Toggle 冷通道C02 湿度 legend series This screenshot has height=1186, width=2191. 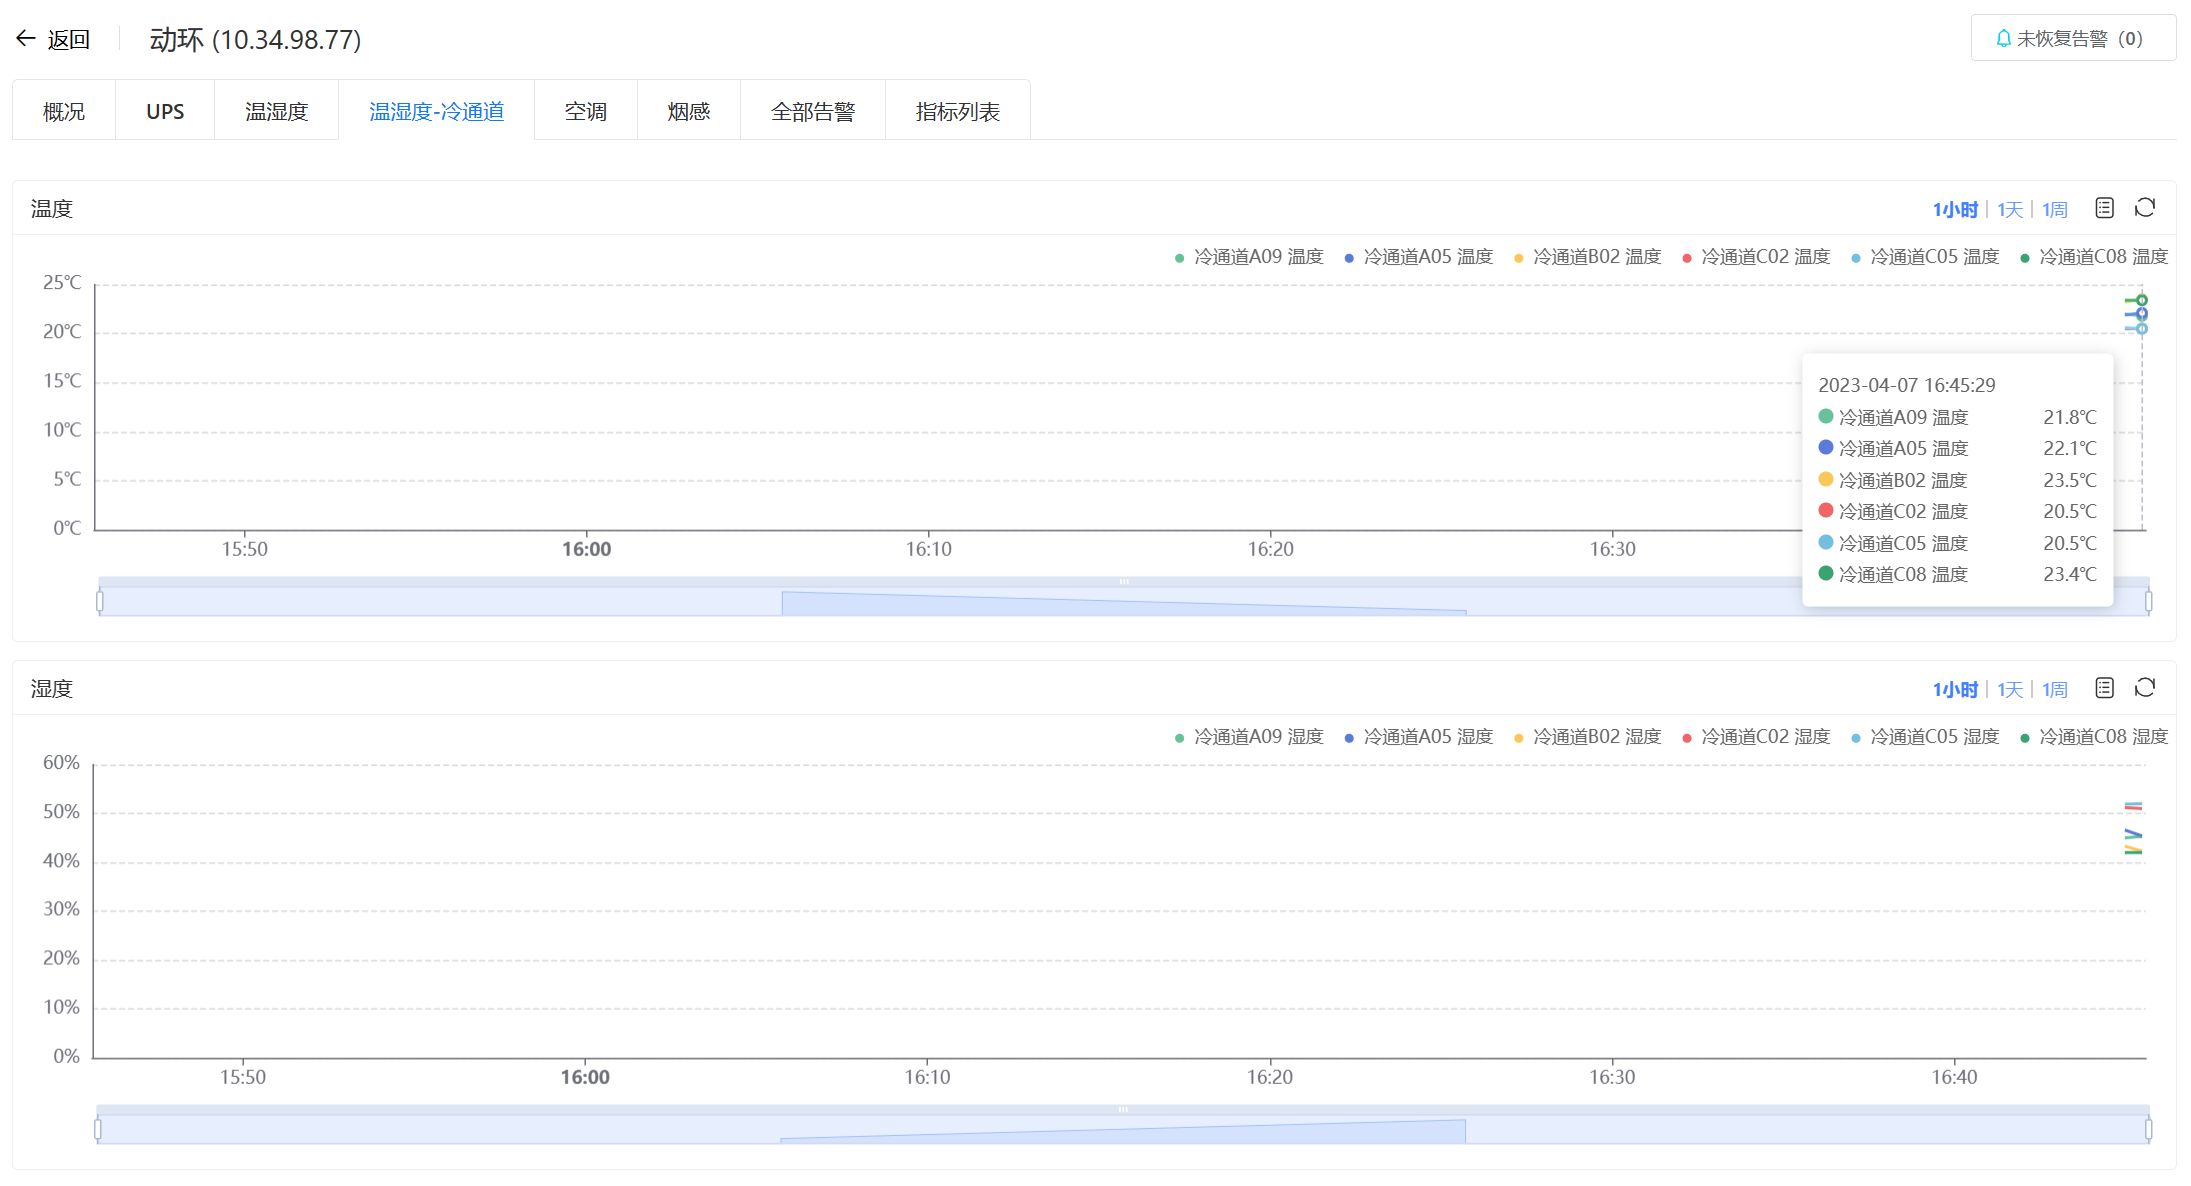pyautogui.click(x=1756, y=737)
